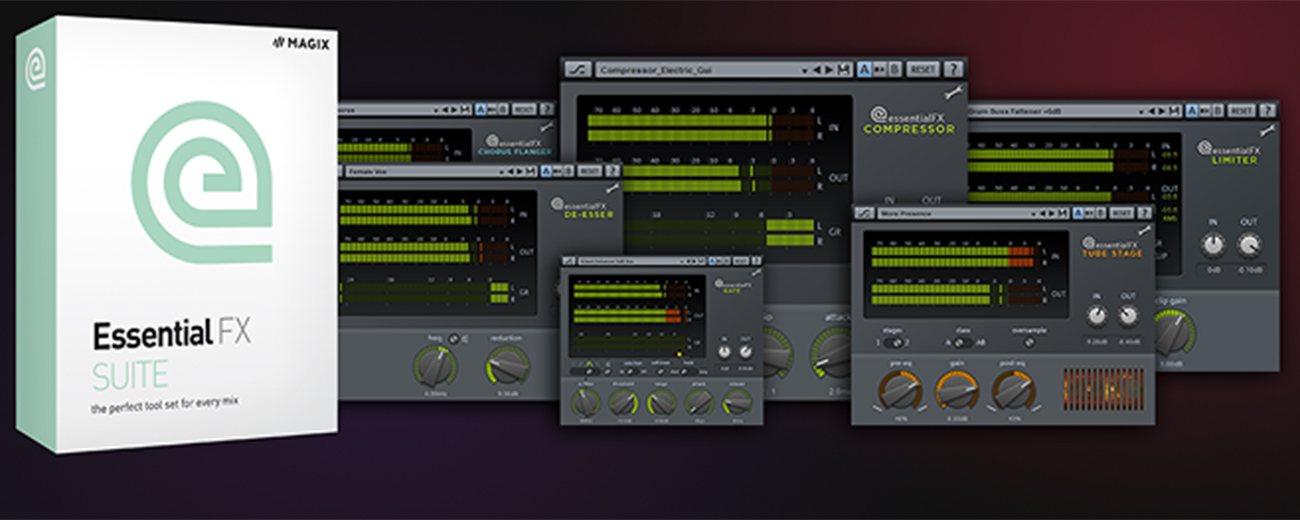The image size is (1300, 520).
Task: Click the Compressor attack knob
Action: [x=832, y=355]
